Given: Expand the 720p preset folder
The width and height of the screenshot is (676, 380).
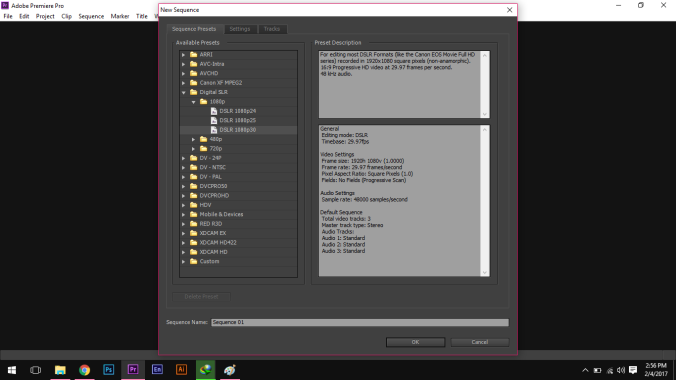Looking at the screenshot, I should (x=194, y=149).
